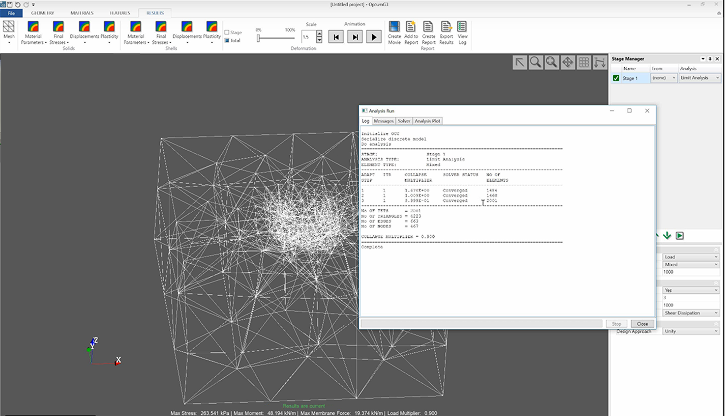This screenshot has height=416, width=725.
Task: Show Solids Final Stresses results
Action: 58,32
